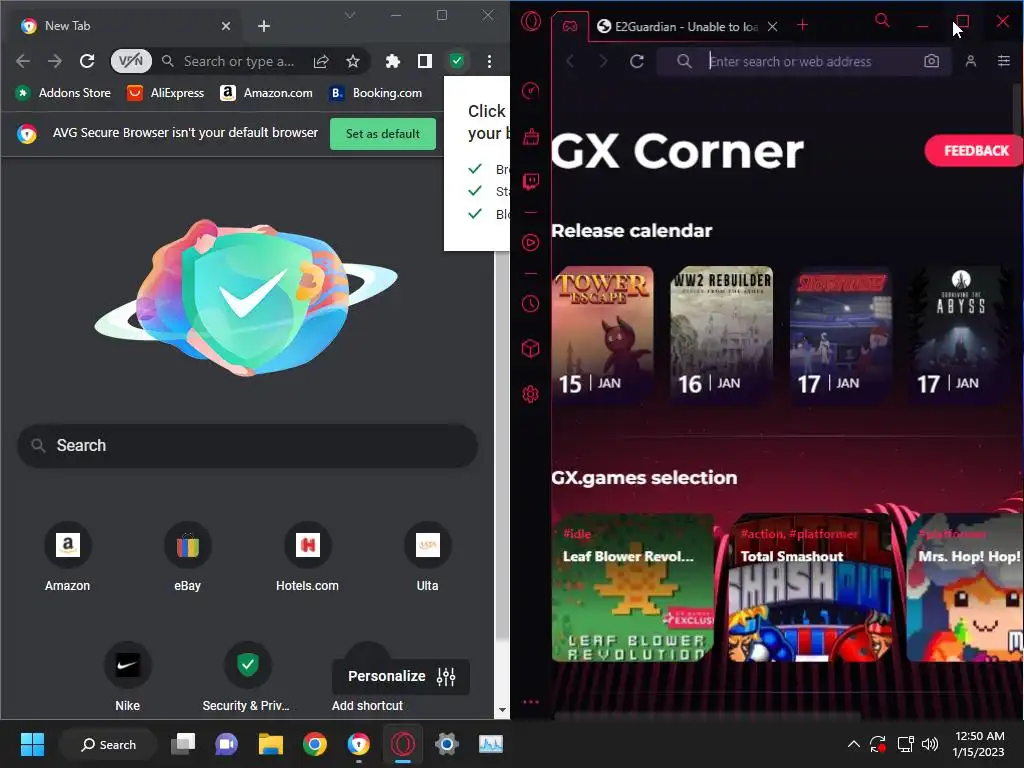Click the volume speaker icon in system tray
This screenshot has width=1024, height=768.
point(930,744)
